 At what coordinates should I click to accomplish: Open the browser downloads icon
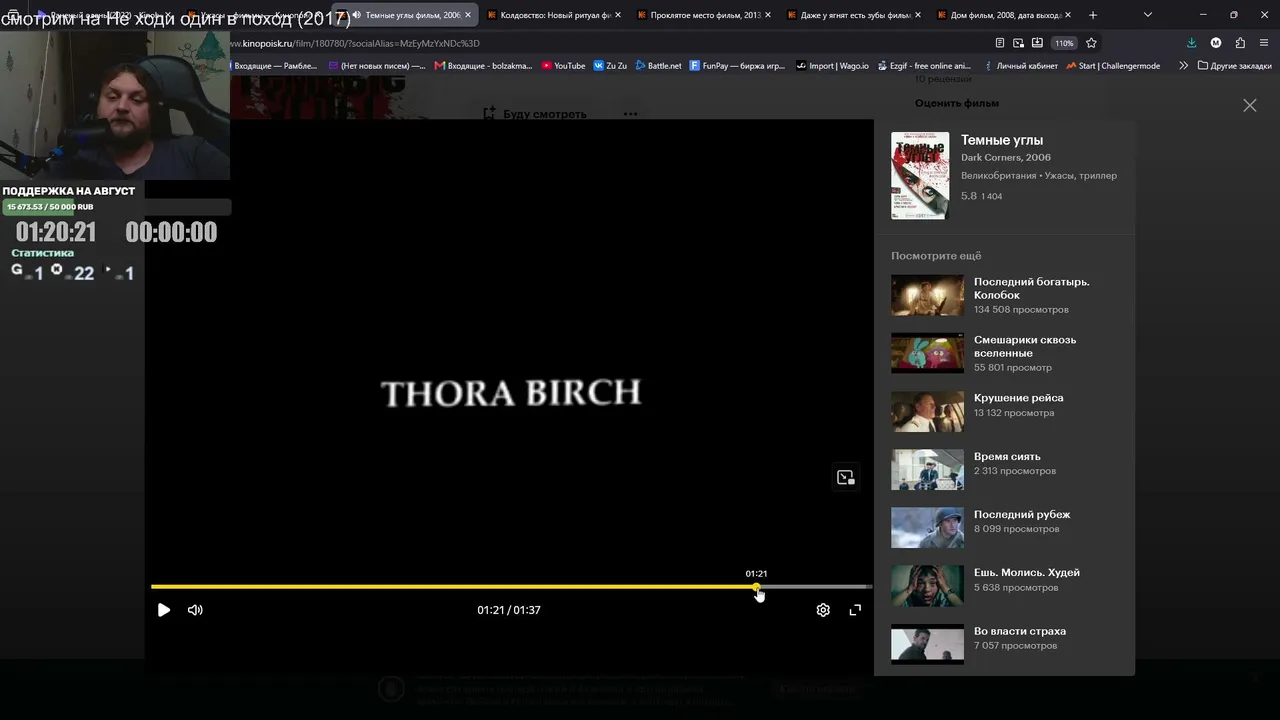click(1191, 43)
